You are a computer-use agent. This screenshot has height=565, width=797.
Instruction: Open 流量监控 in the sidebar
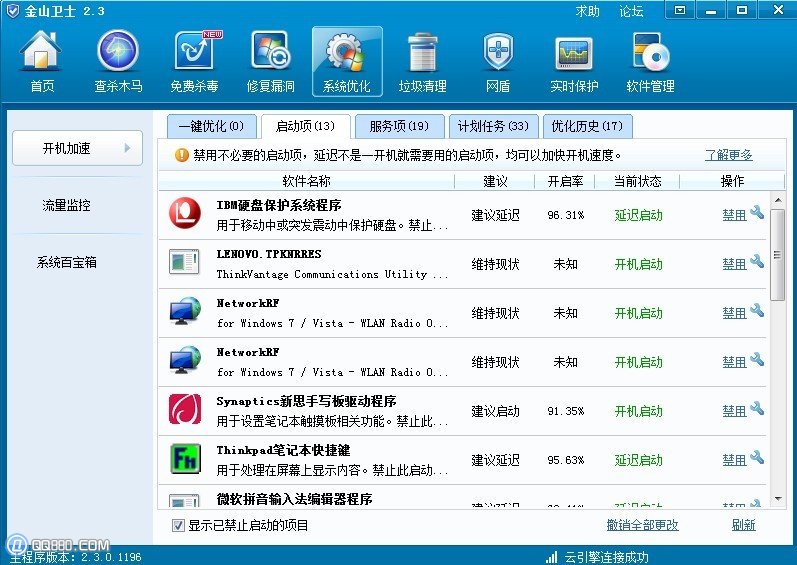[x=67, y=205]
